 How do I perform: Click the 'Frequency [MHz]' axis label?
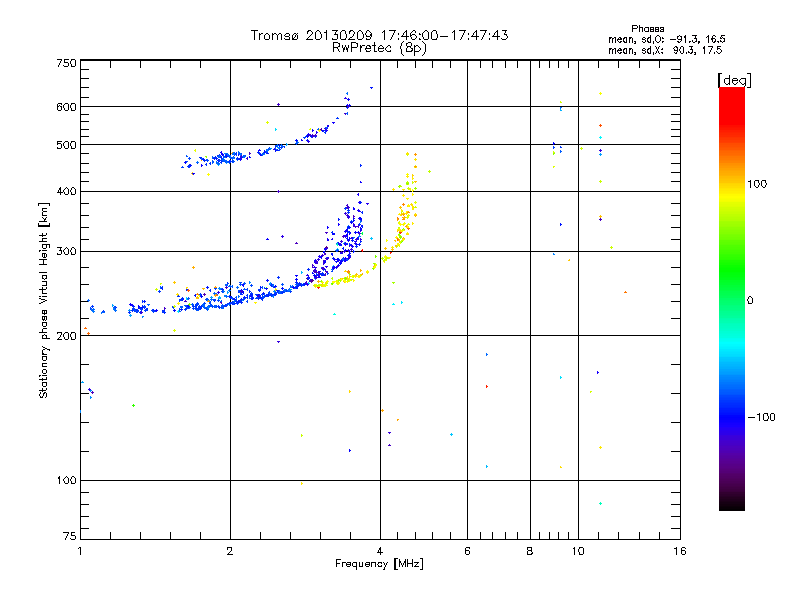click(x=379, y=564)
